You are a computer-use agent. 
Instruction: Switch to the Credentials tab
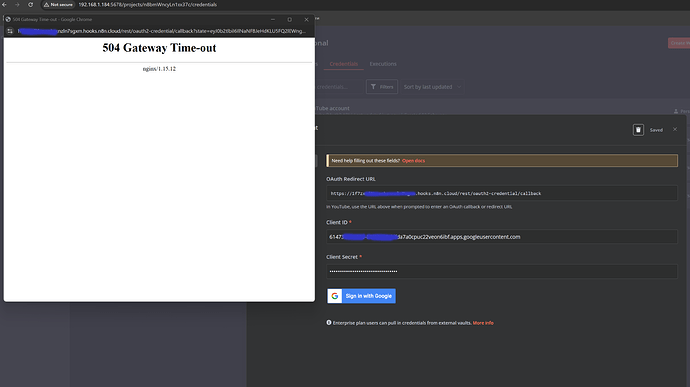point(344,64)
